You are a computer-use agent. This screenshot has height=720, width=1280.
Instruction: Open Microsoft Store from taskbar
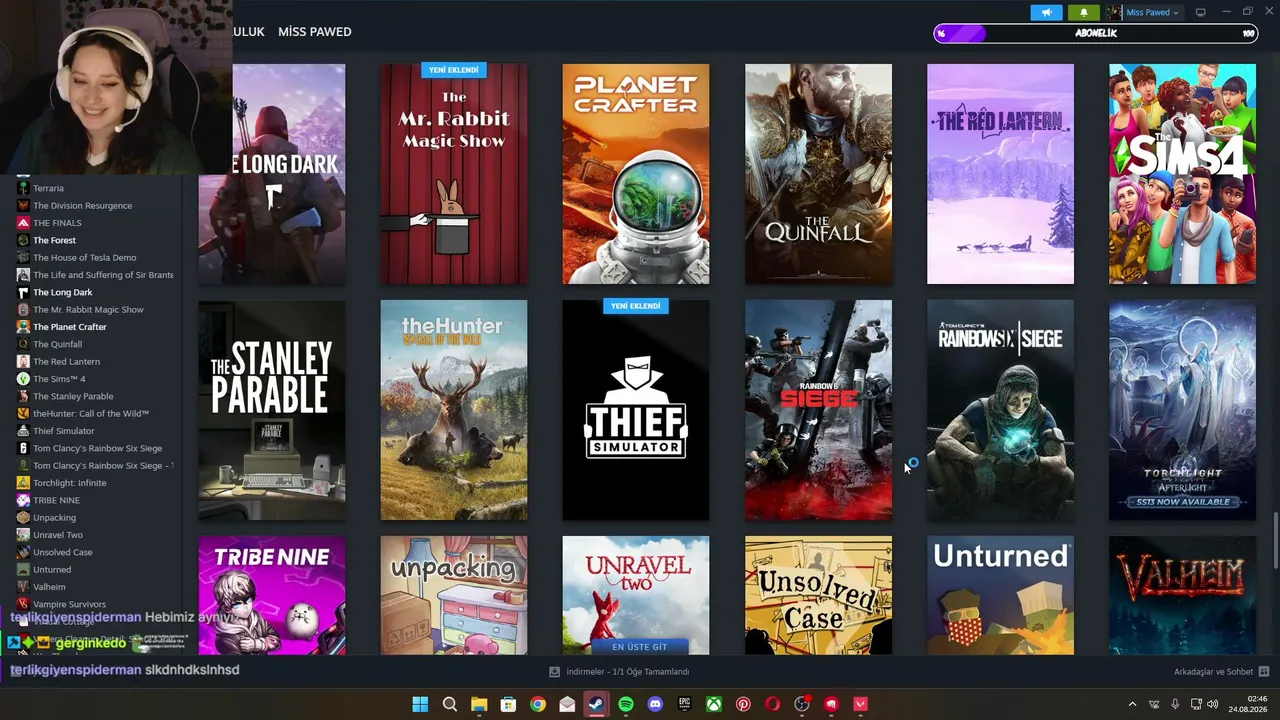pos(508,704)
